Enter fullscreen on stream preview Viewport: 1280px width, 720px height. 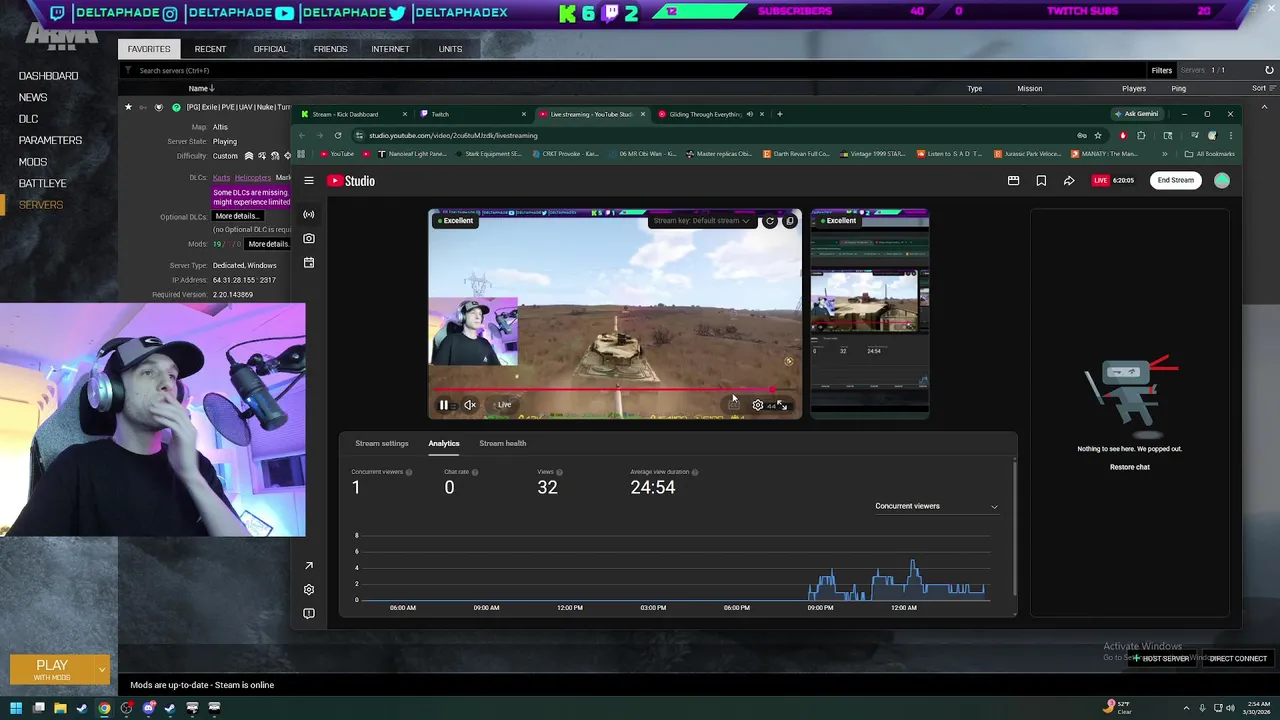(x=783, y=405)
